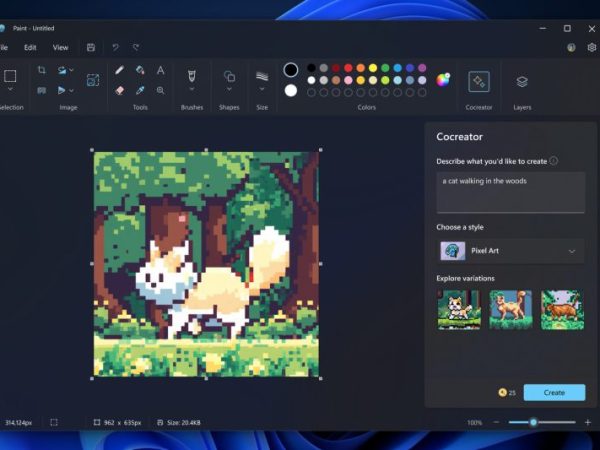
Task: Click the zoom out minus icon
Action: point(496,422)
